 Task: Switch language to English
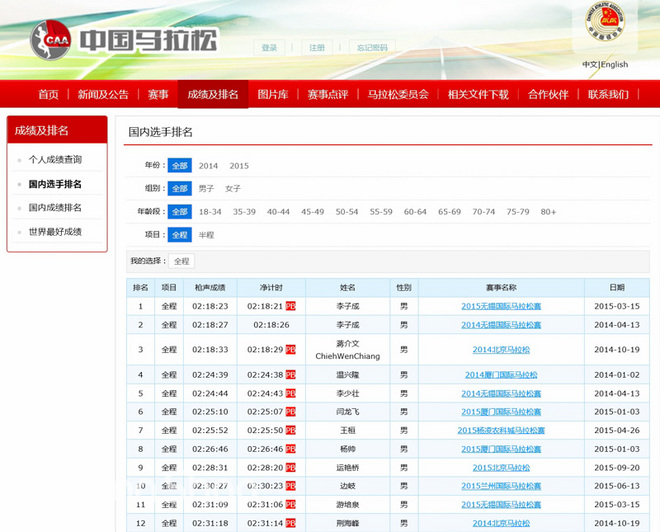tap(615, 64)
